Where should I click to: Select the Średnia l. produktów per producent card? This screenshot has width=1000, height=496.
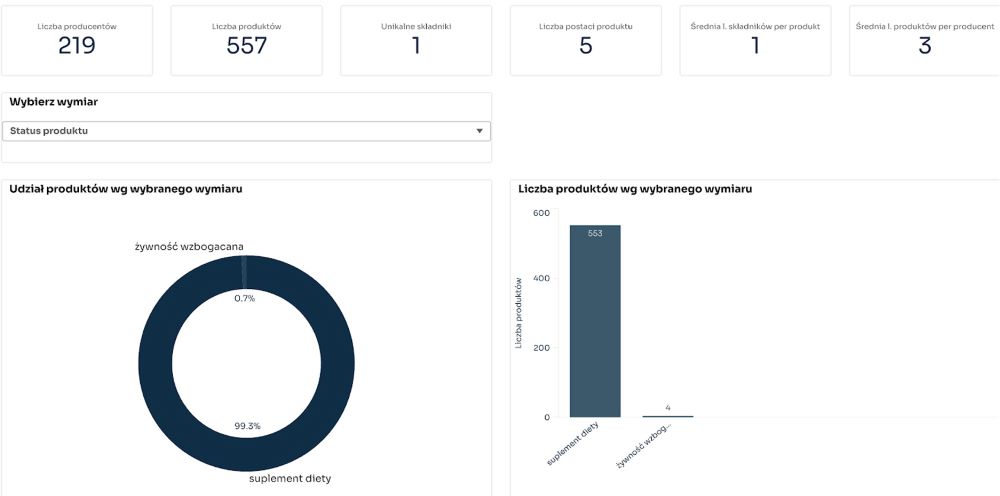tap(924, 40)
